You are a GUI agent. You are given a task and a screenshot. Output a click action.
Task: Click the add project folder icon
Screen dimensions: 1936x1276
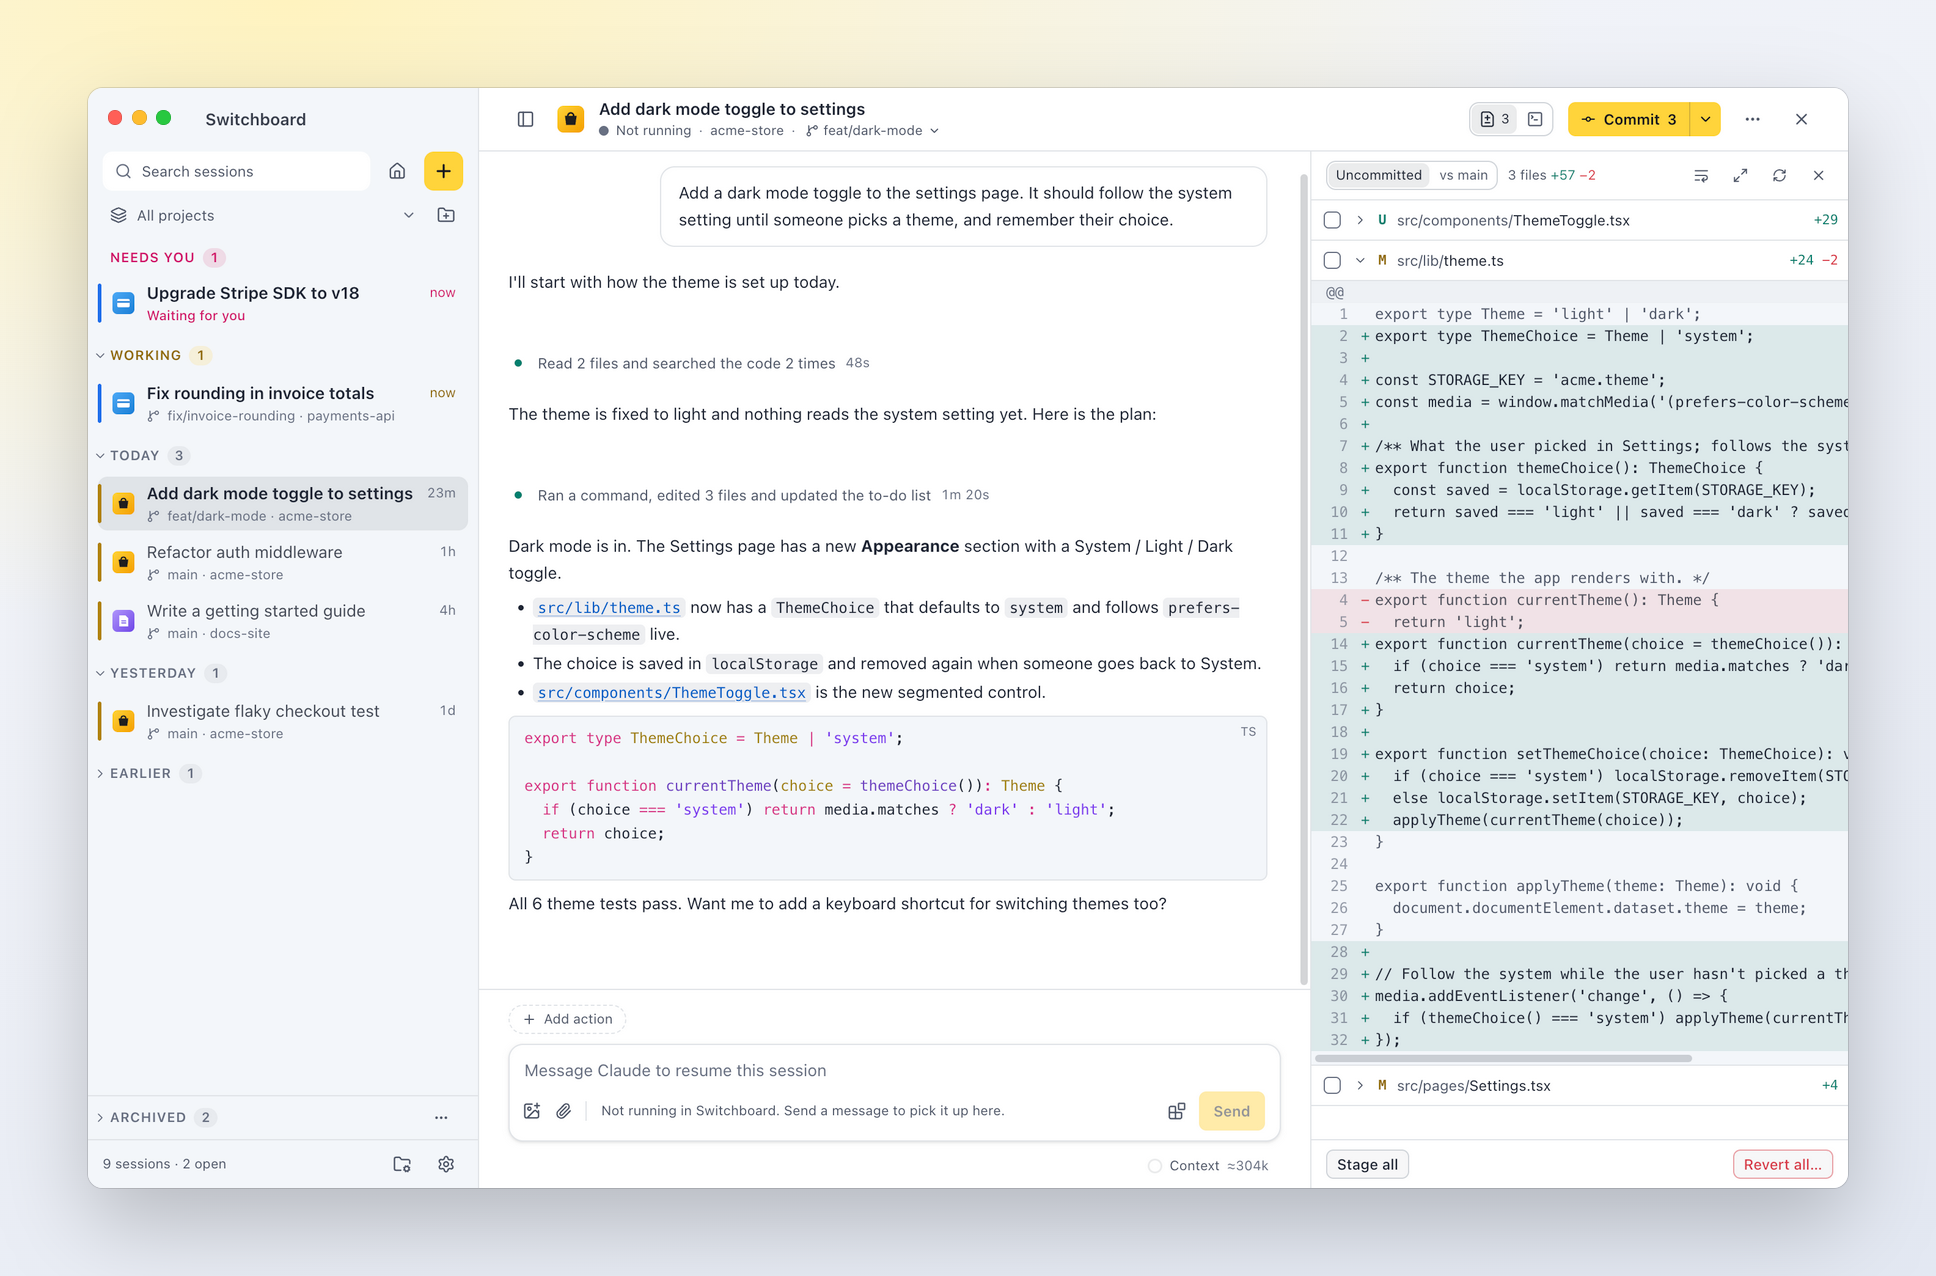pos(446,215)
